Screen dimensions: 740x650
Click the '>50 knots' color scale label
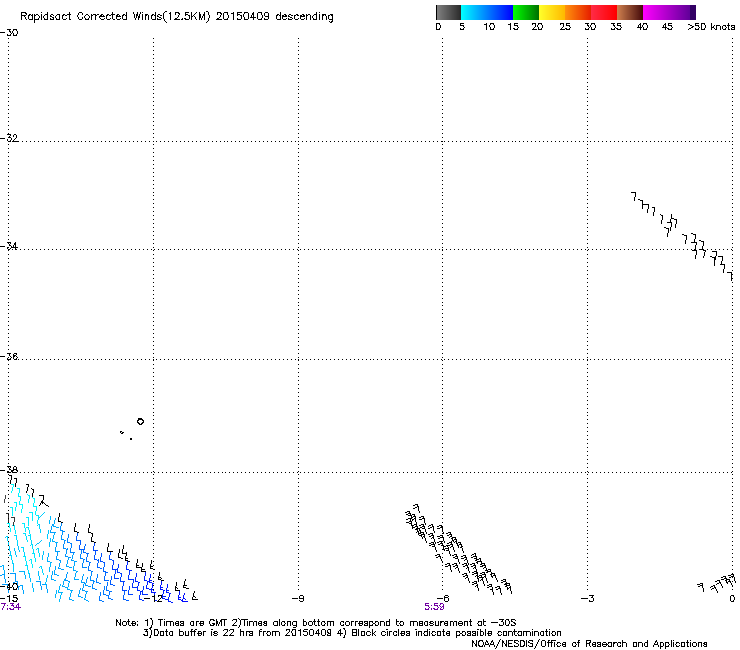point(711,27)
